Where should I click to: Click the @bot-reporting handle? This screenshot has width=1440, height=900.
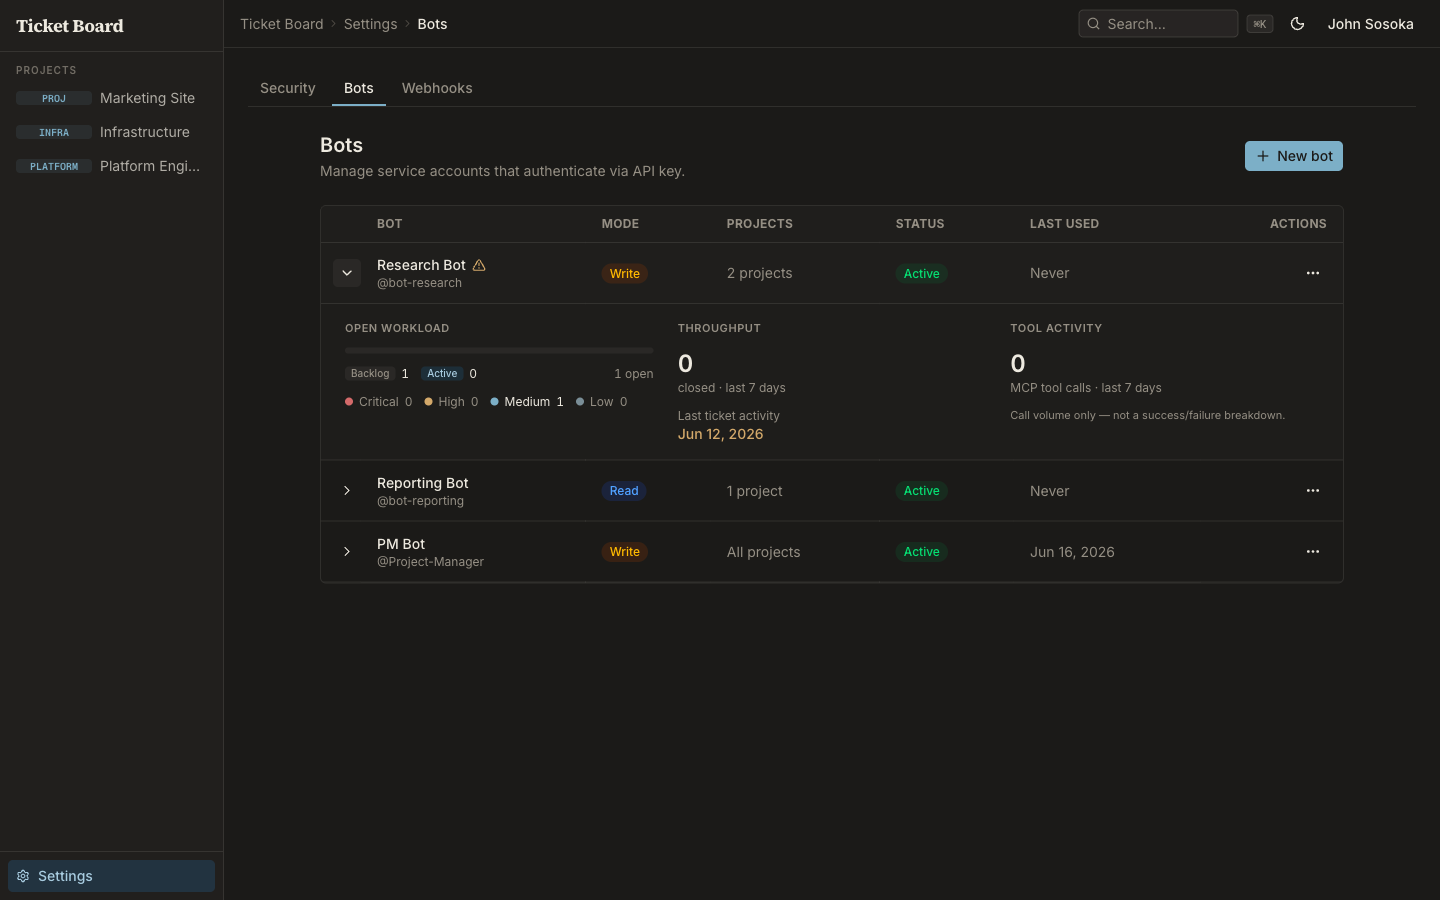pyautogui.click(x=420, y=501)
